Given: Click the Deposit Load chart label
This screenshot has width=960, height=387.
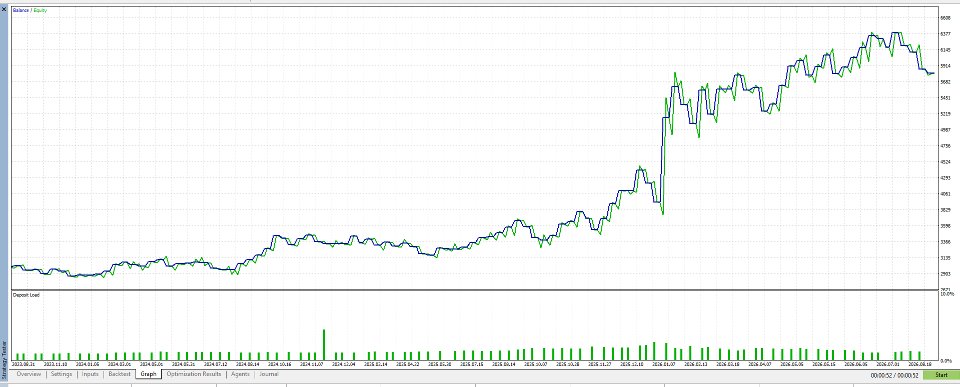Looking at the screenshot, I should pyautogui.click(x=26, y=295).
